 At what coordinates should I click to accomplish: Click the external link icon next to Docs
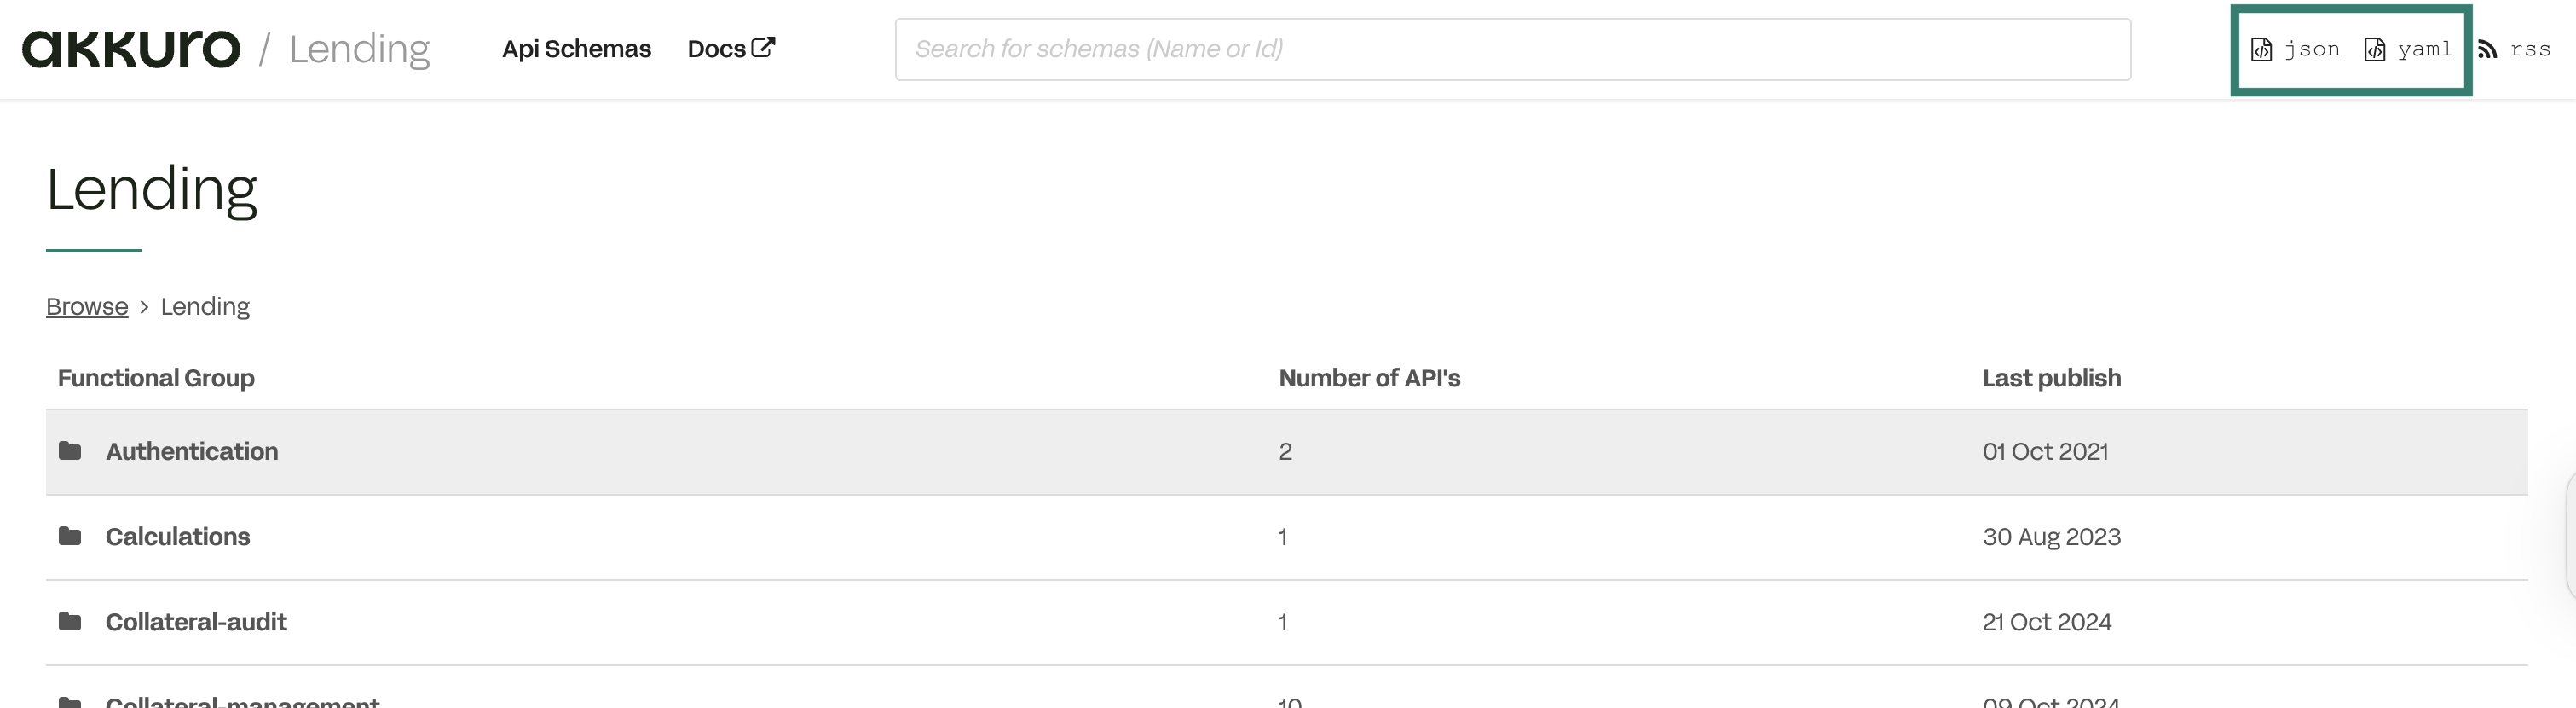765,46
